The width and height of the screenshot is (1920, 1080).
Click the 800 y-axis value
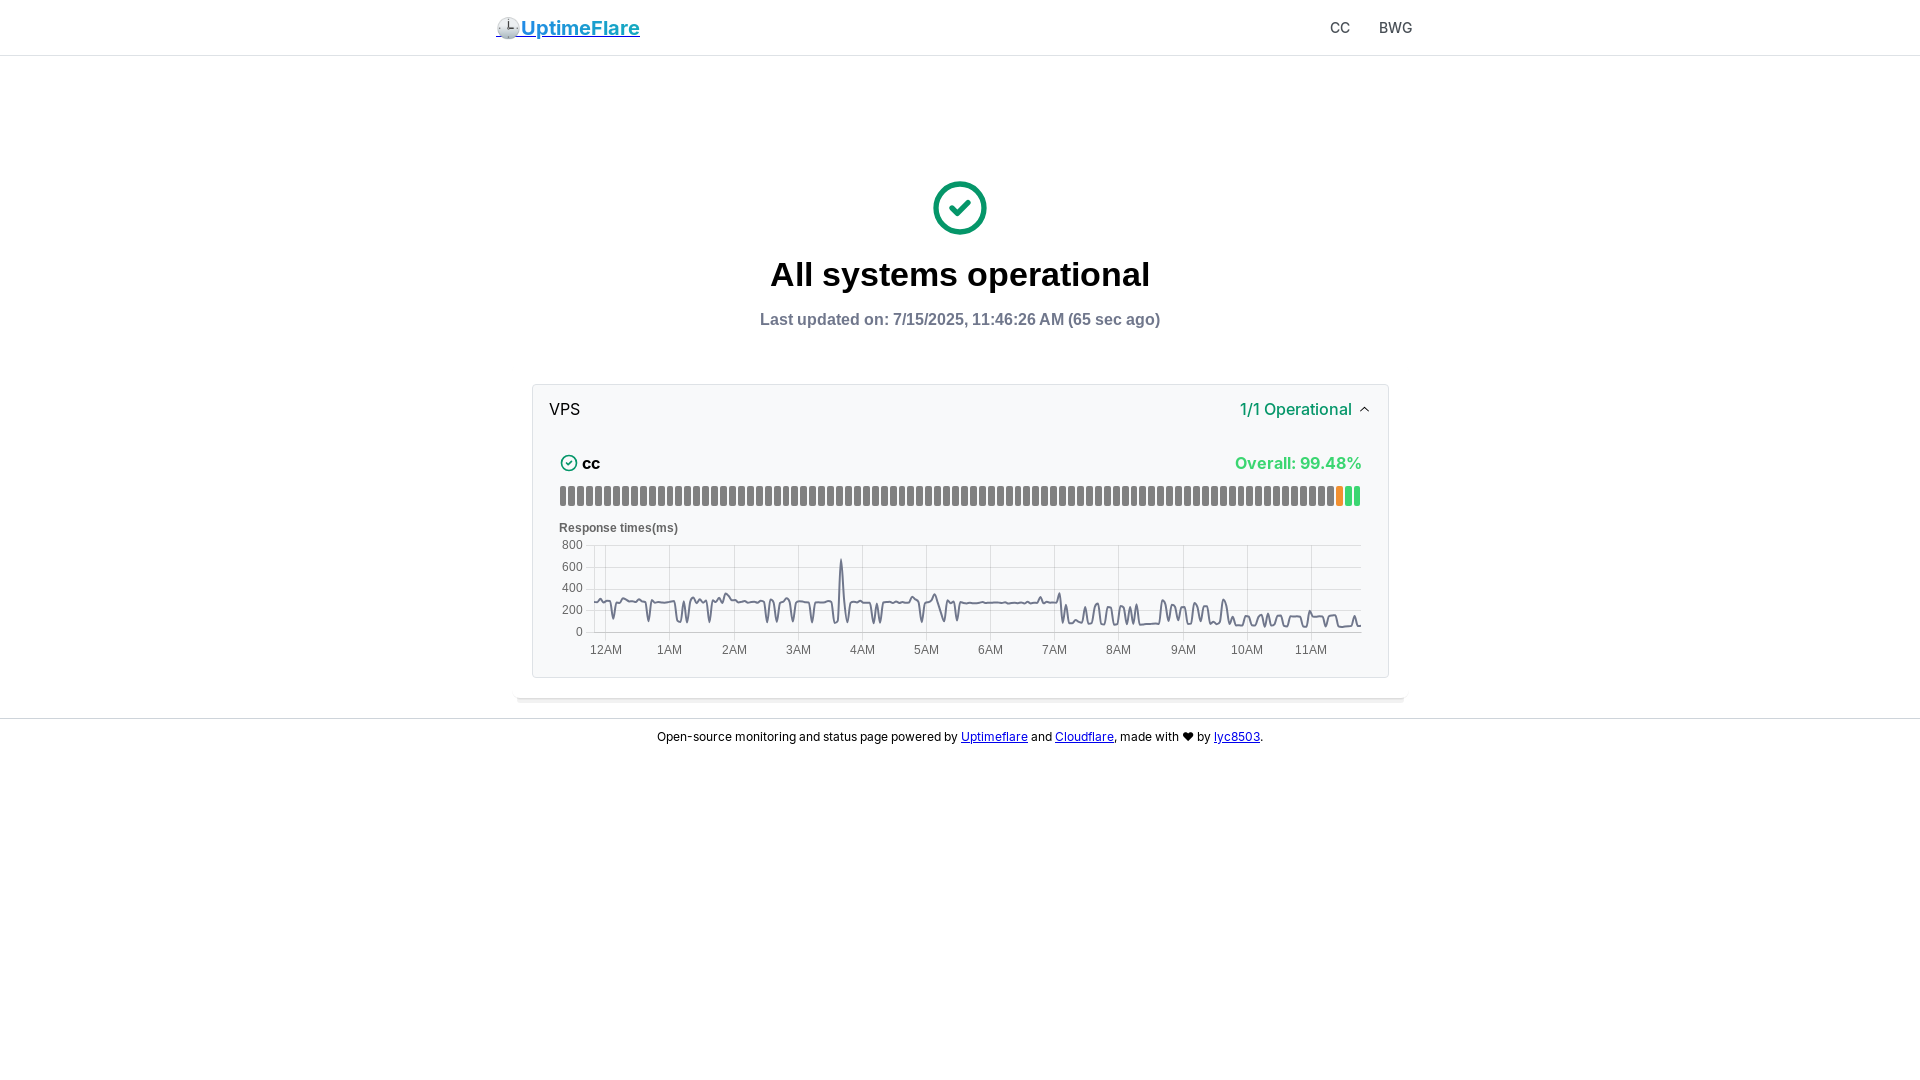click(x=572, y=545)
